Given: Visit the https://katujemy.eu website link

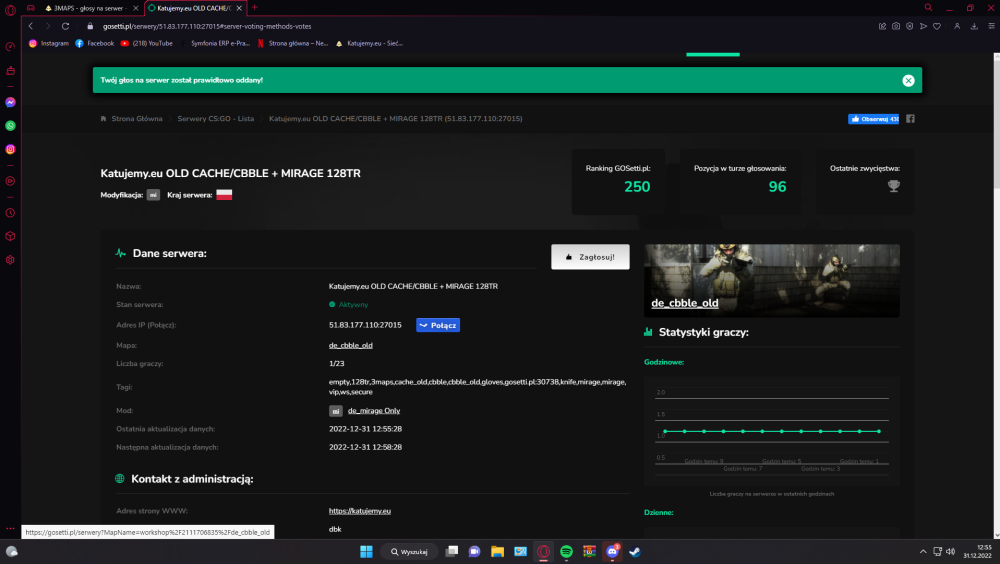Looking at the screenshot, I should tap(360, 511).
